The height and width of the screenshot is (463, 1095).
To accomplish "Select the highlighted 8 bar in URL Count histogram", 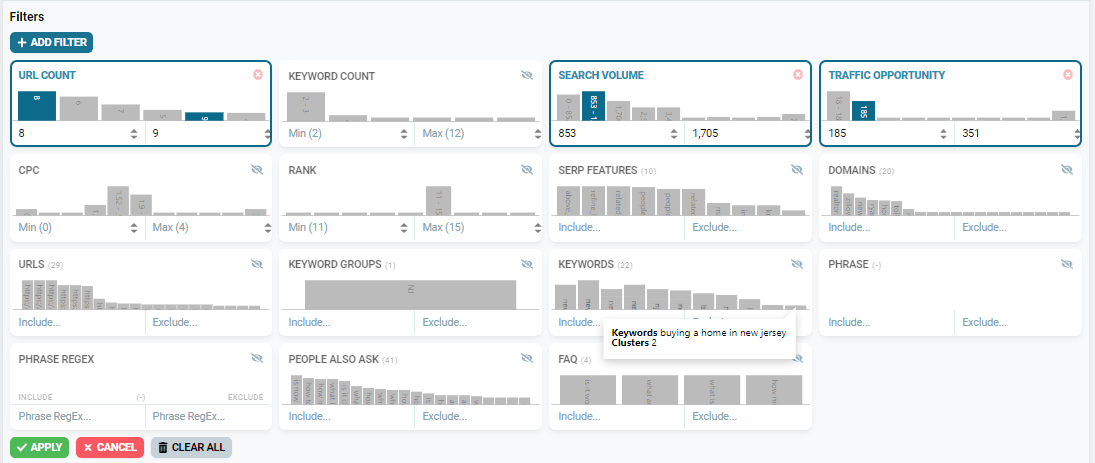I will [37, 105].
